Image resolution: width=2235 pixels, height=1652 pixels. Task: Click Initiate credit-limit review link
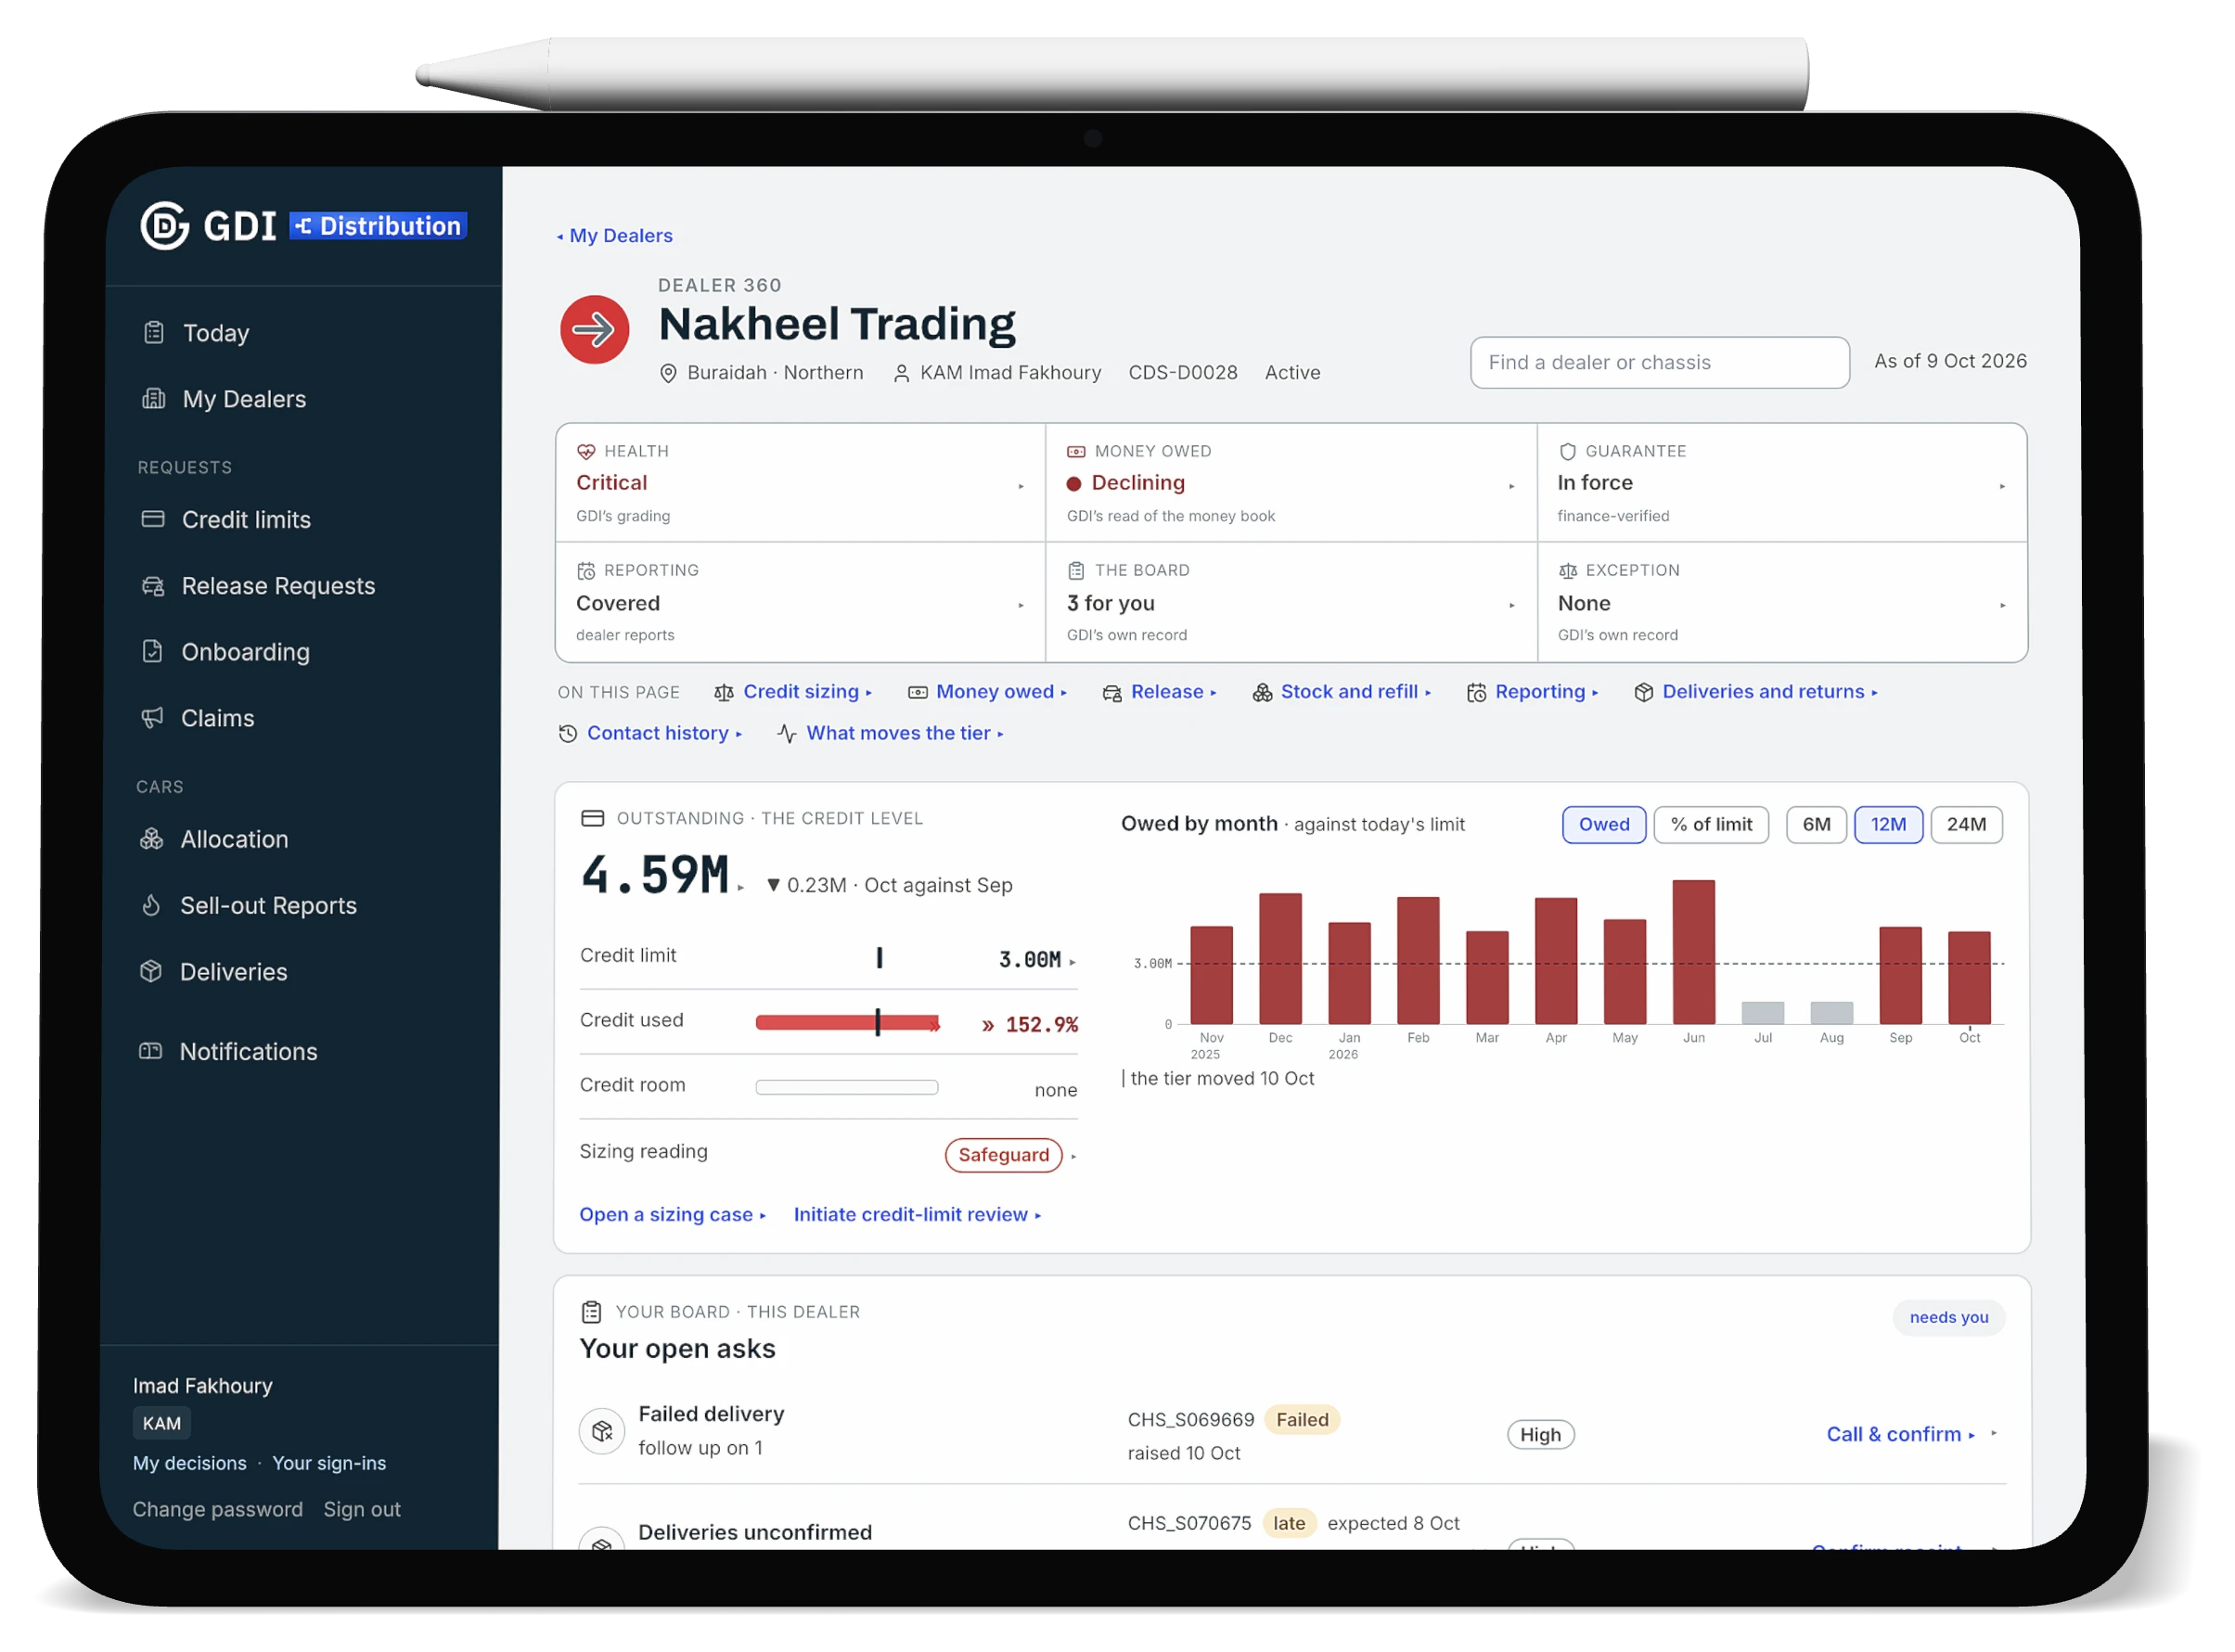[917, 1215]
